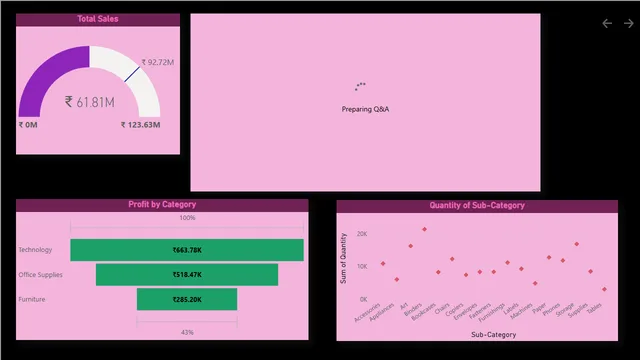Select the Appliances data point in scatter chart
Viewport: 640px width, 360px height.
click(x=397, y=280)
